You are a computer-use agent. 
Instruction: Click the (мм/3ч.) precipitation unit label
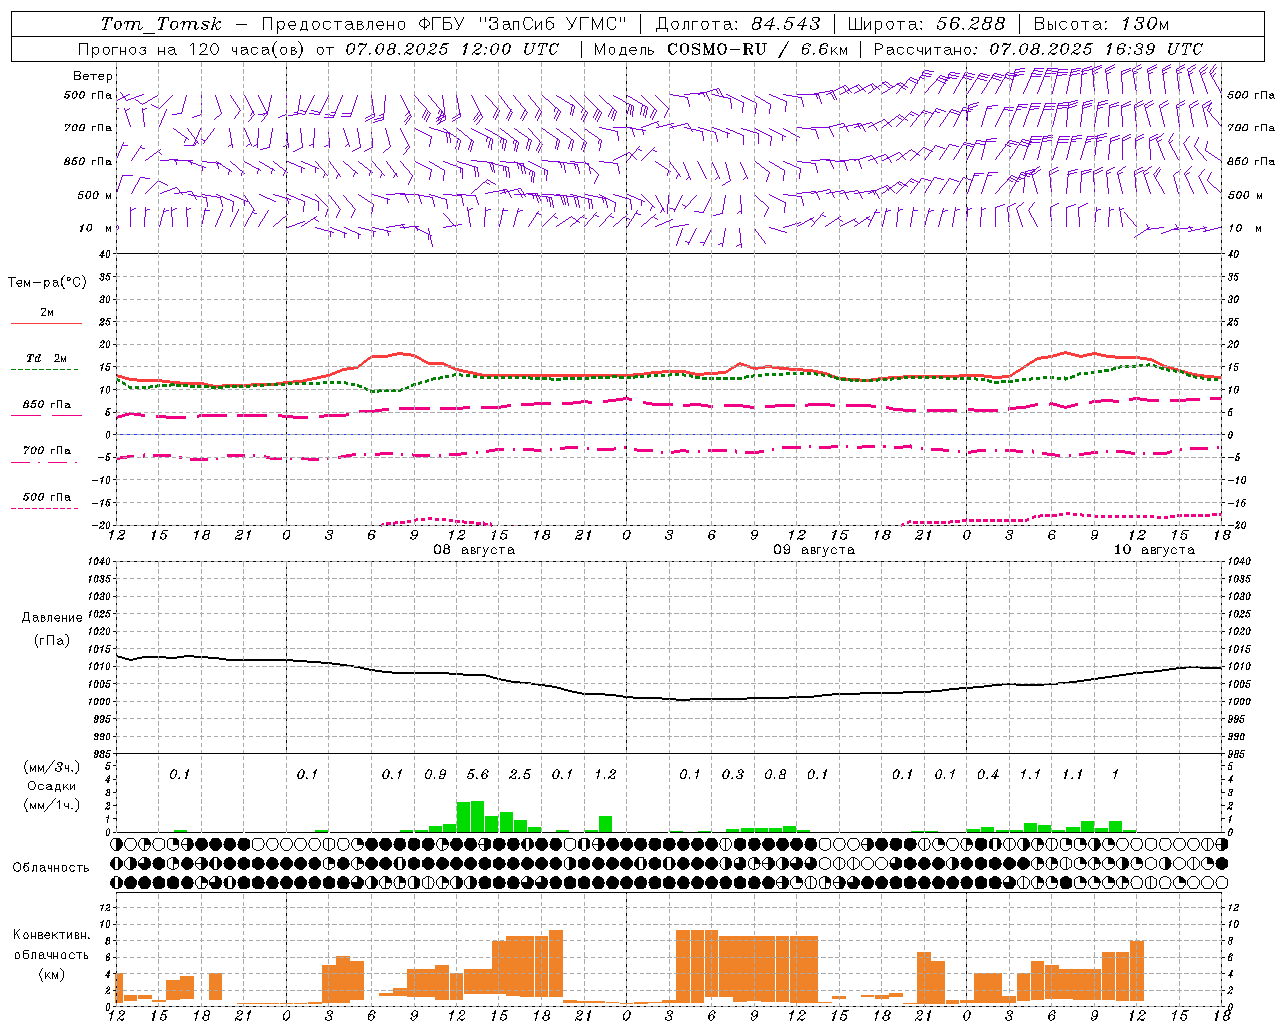[x=50, y=767]
